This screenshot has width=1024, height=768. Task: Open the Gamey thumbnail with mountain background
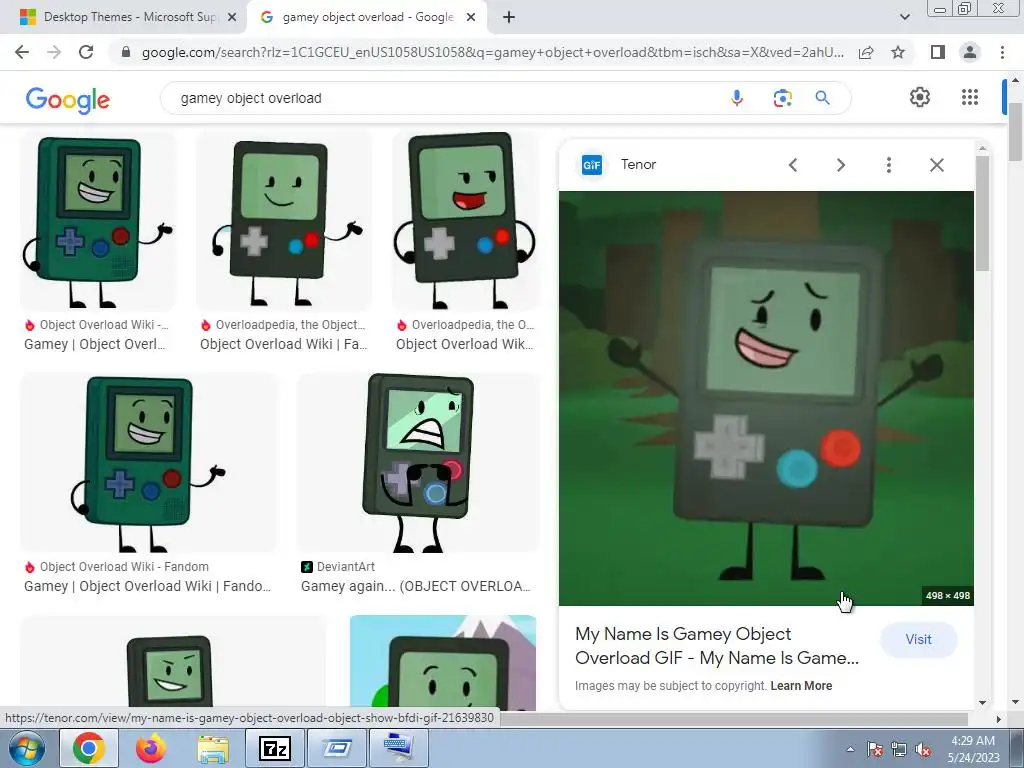443,663
